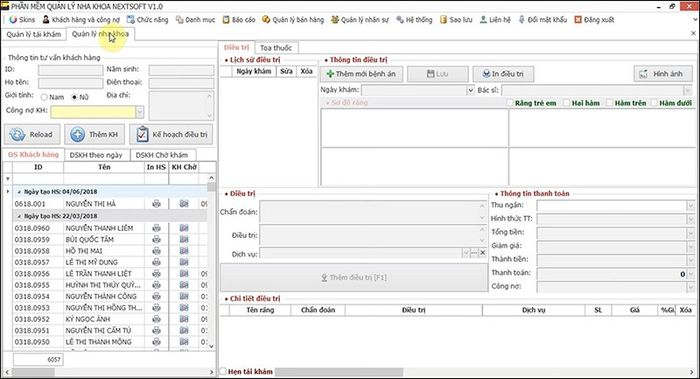The width and height of the screenshot is (700, 379).
Task: Select row 0318.0953 NGUYỄN THỊ HỒNG TH
Action: [x=110, y=308]
